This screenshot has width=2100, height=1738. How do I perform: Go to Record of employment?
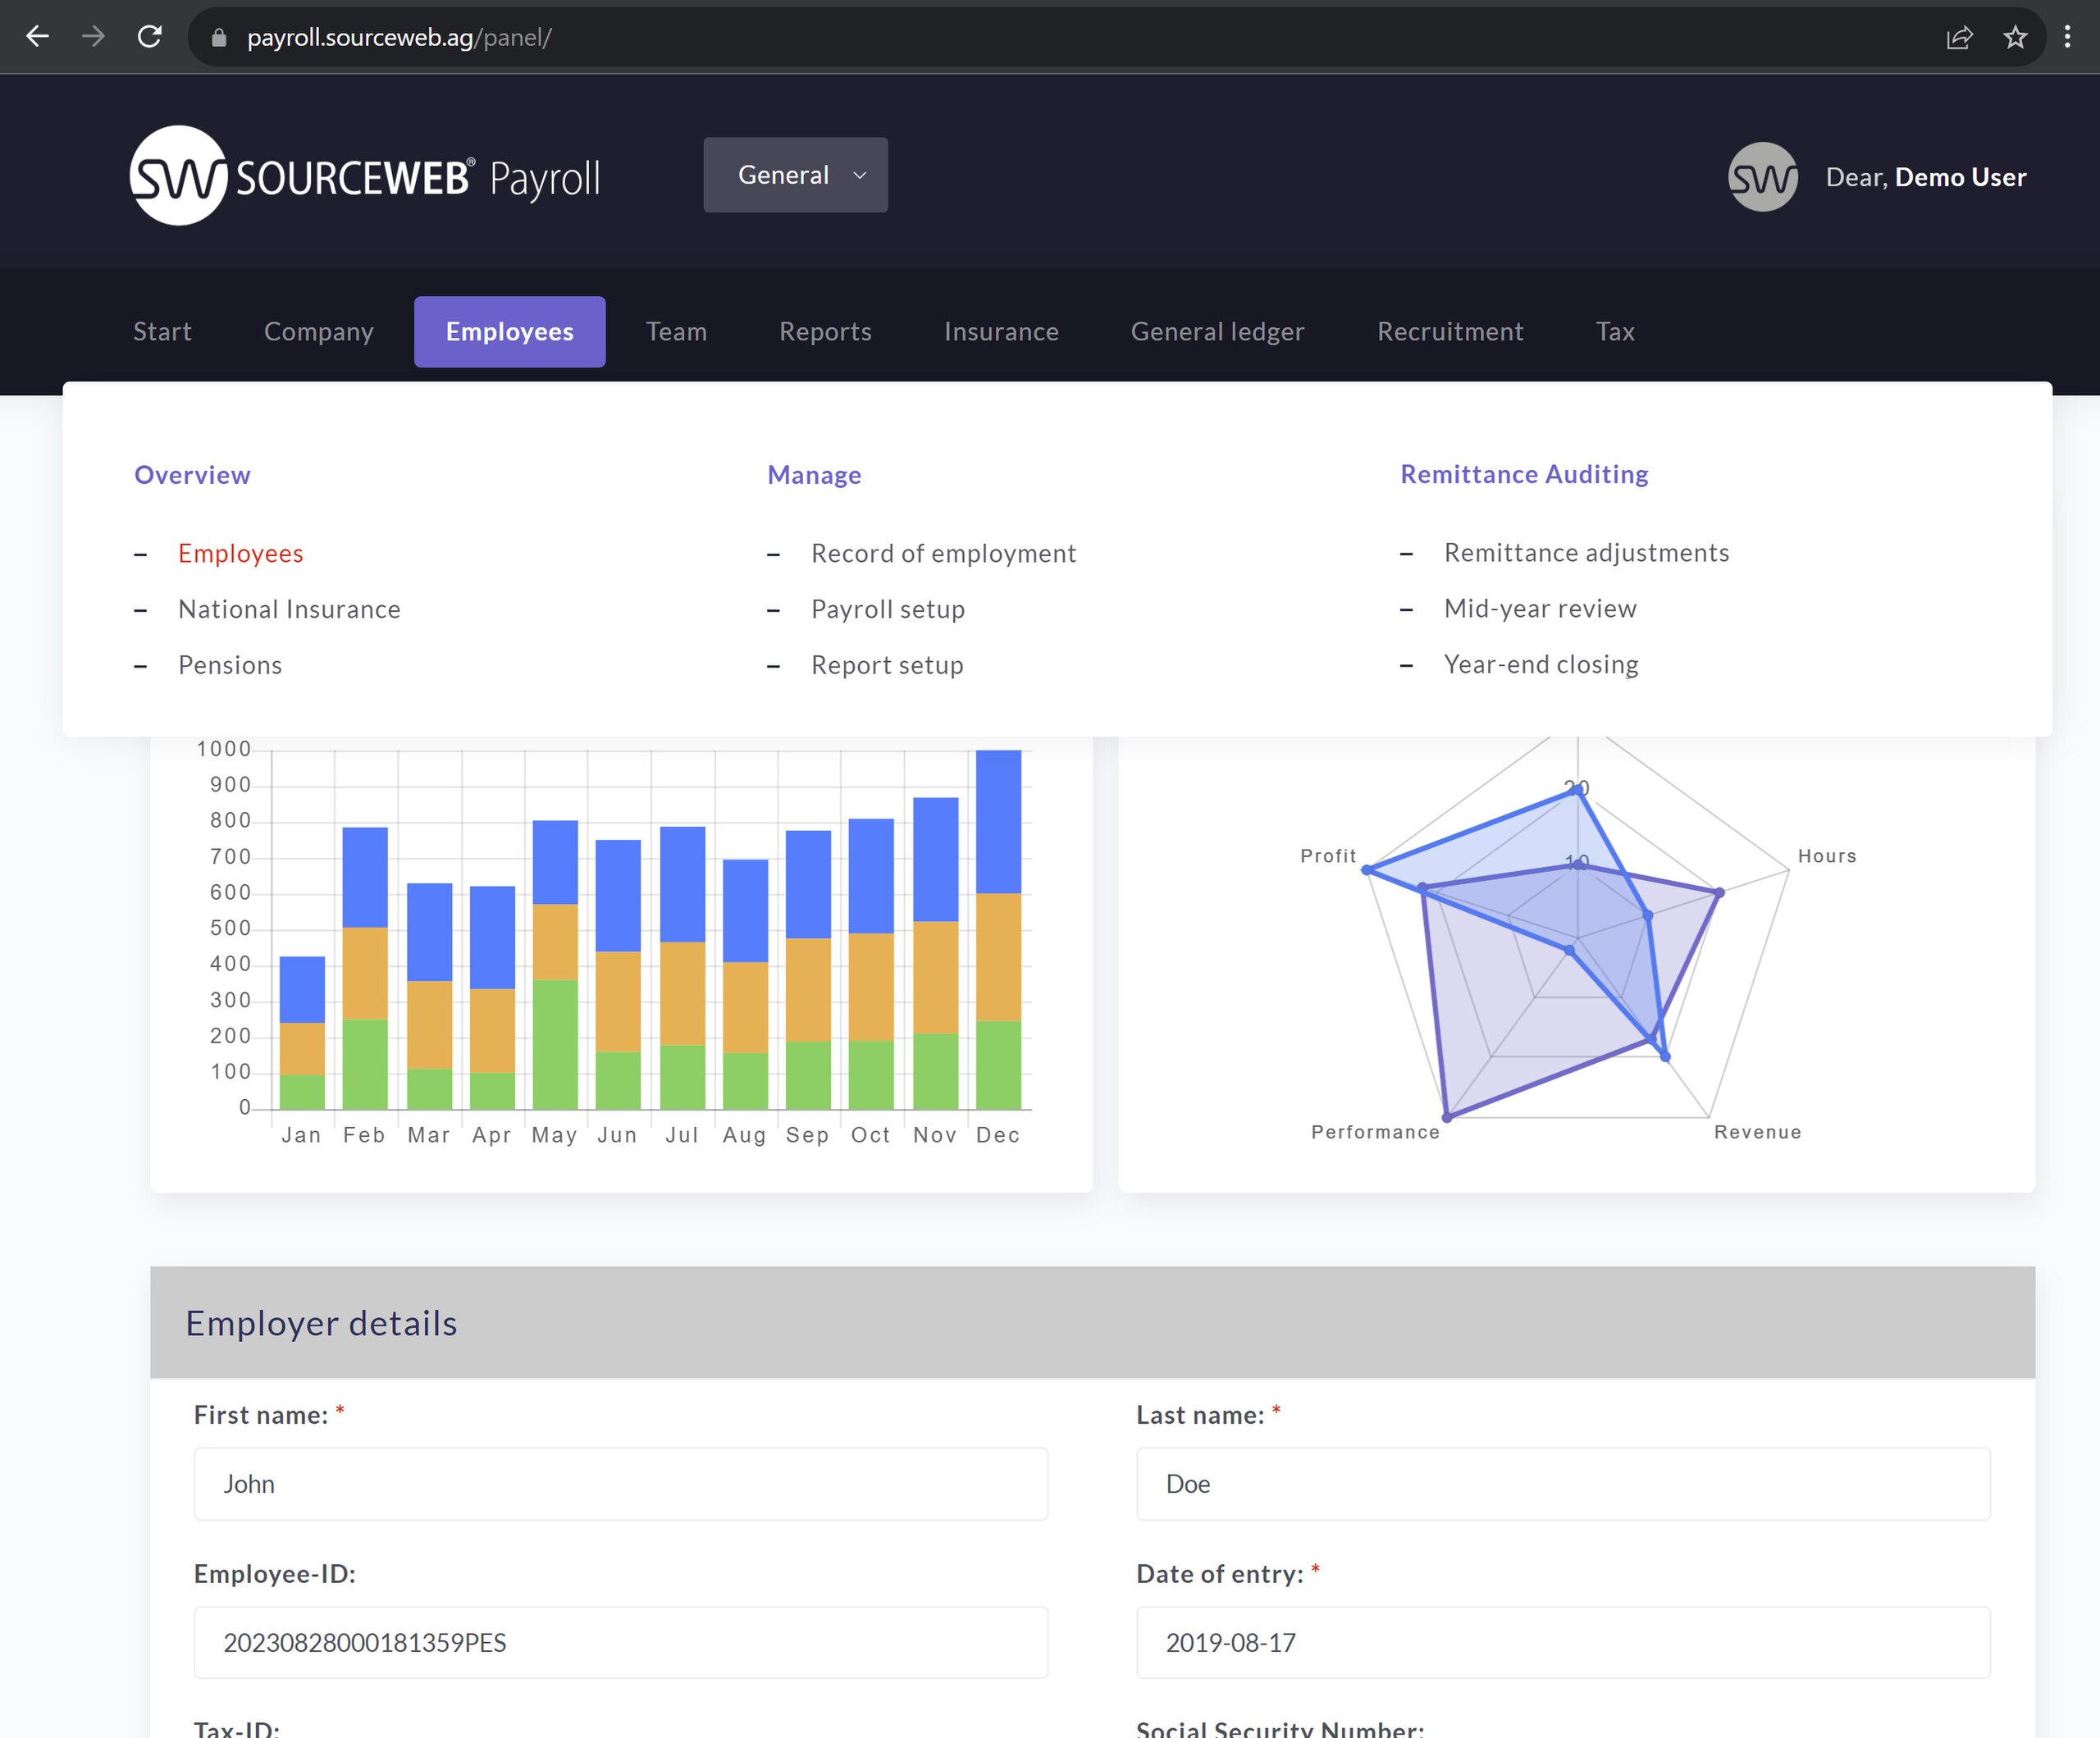(943, 553)
